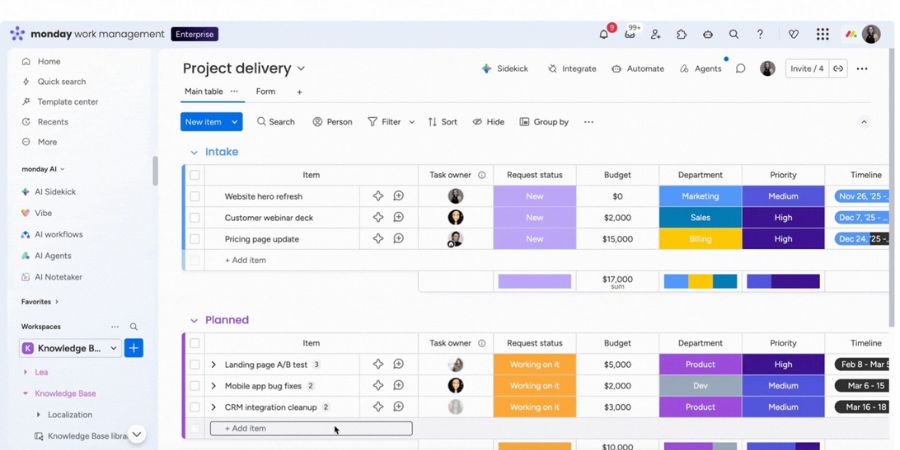The image size is (900, 450).
Task: Click the Automate button
Action: click(638, 69)
